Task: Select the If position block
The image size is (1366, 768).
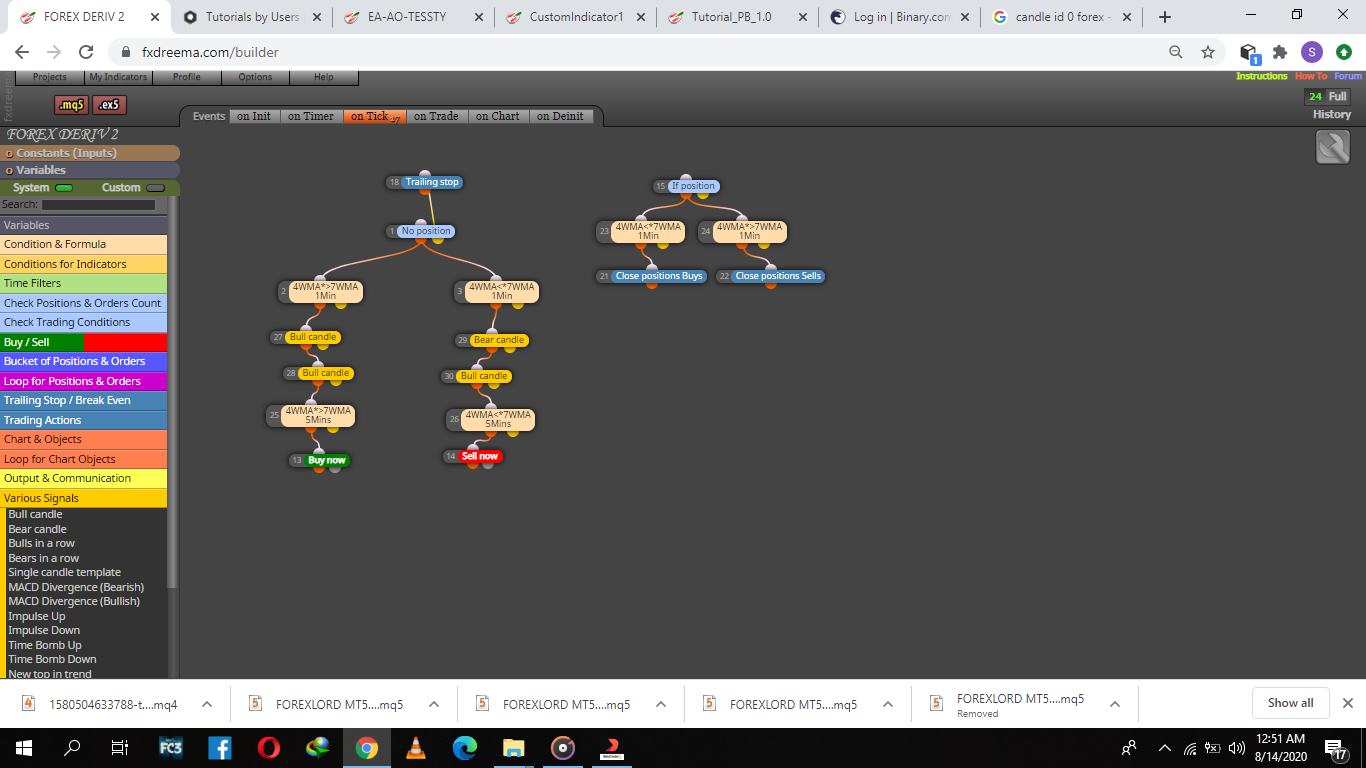Action: coord(693,186)
